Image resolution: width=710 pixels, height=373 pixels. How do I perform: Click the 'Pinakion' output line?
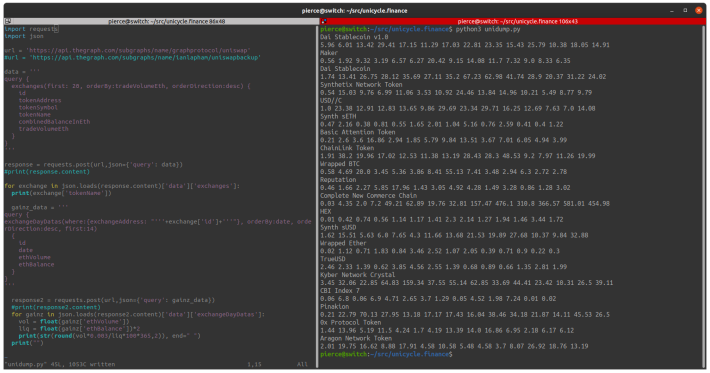click(x=335, y=306)
